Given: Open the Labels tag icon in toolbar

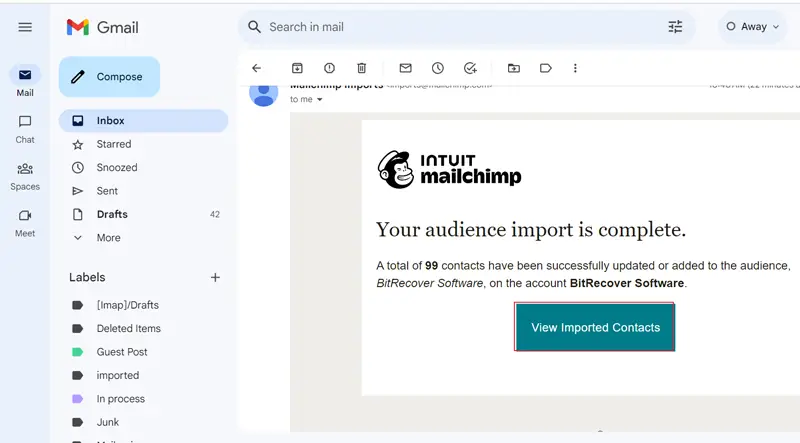Looking at the screenshot, I should point(545,68).
